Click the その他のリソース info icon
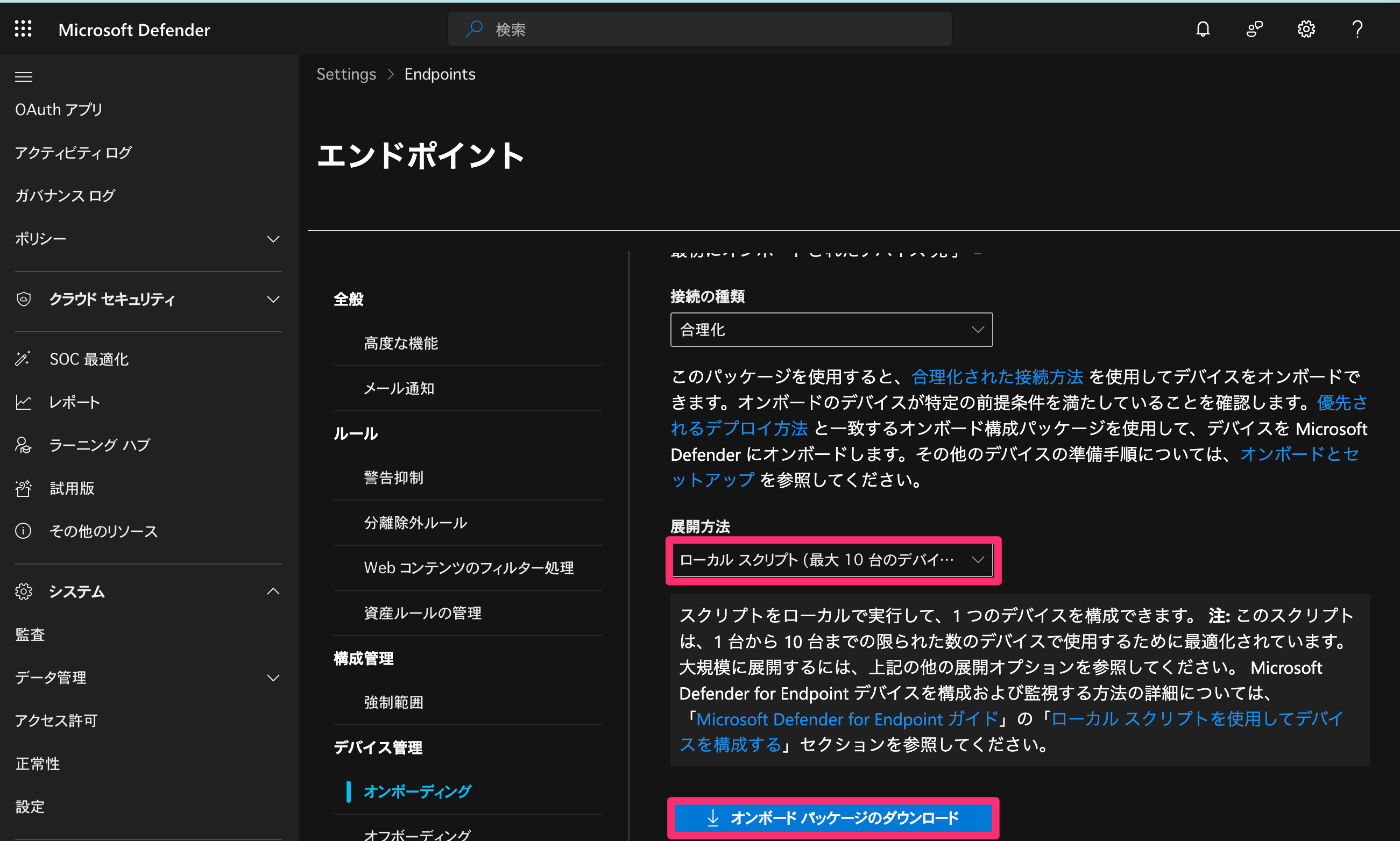Viewport: 1400px width, 841px height. coord(24,531)
